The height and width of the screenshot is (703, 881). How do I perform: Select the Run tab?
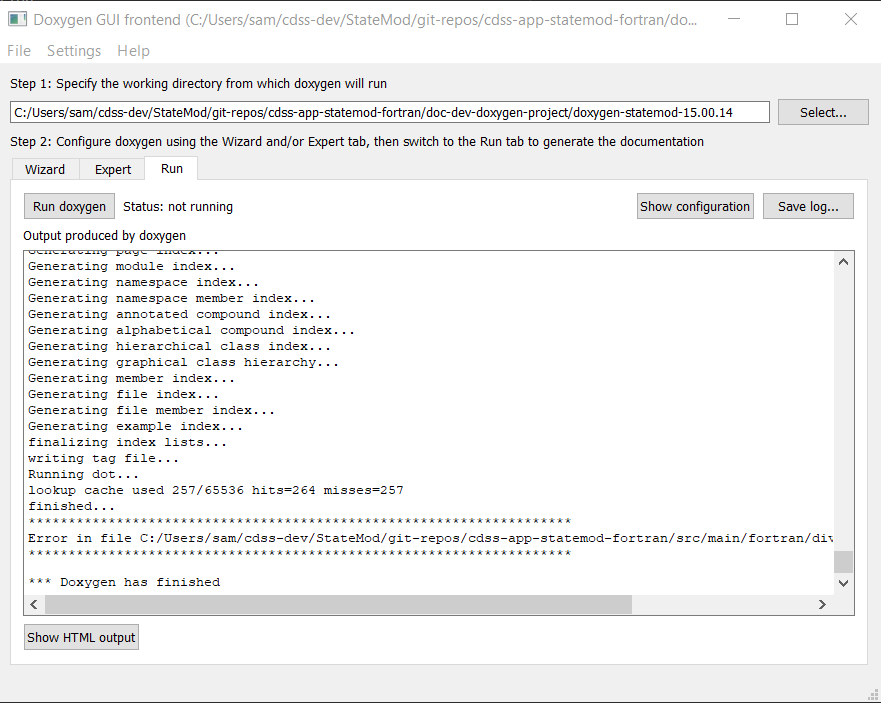click(171, 169)
